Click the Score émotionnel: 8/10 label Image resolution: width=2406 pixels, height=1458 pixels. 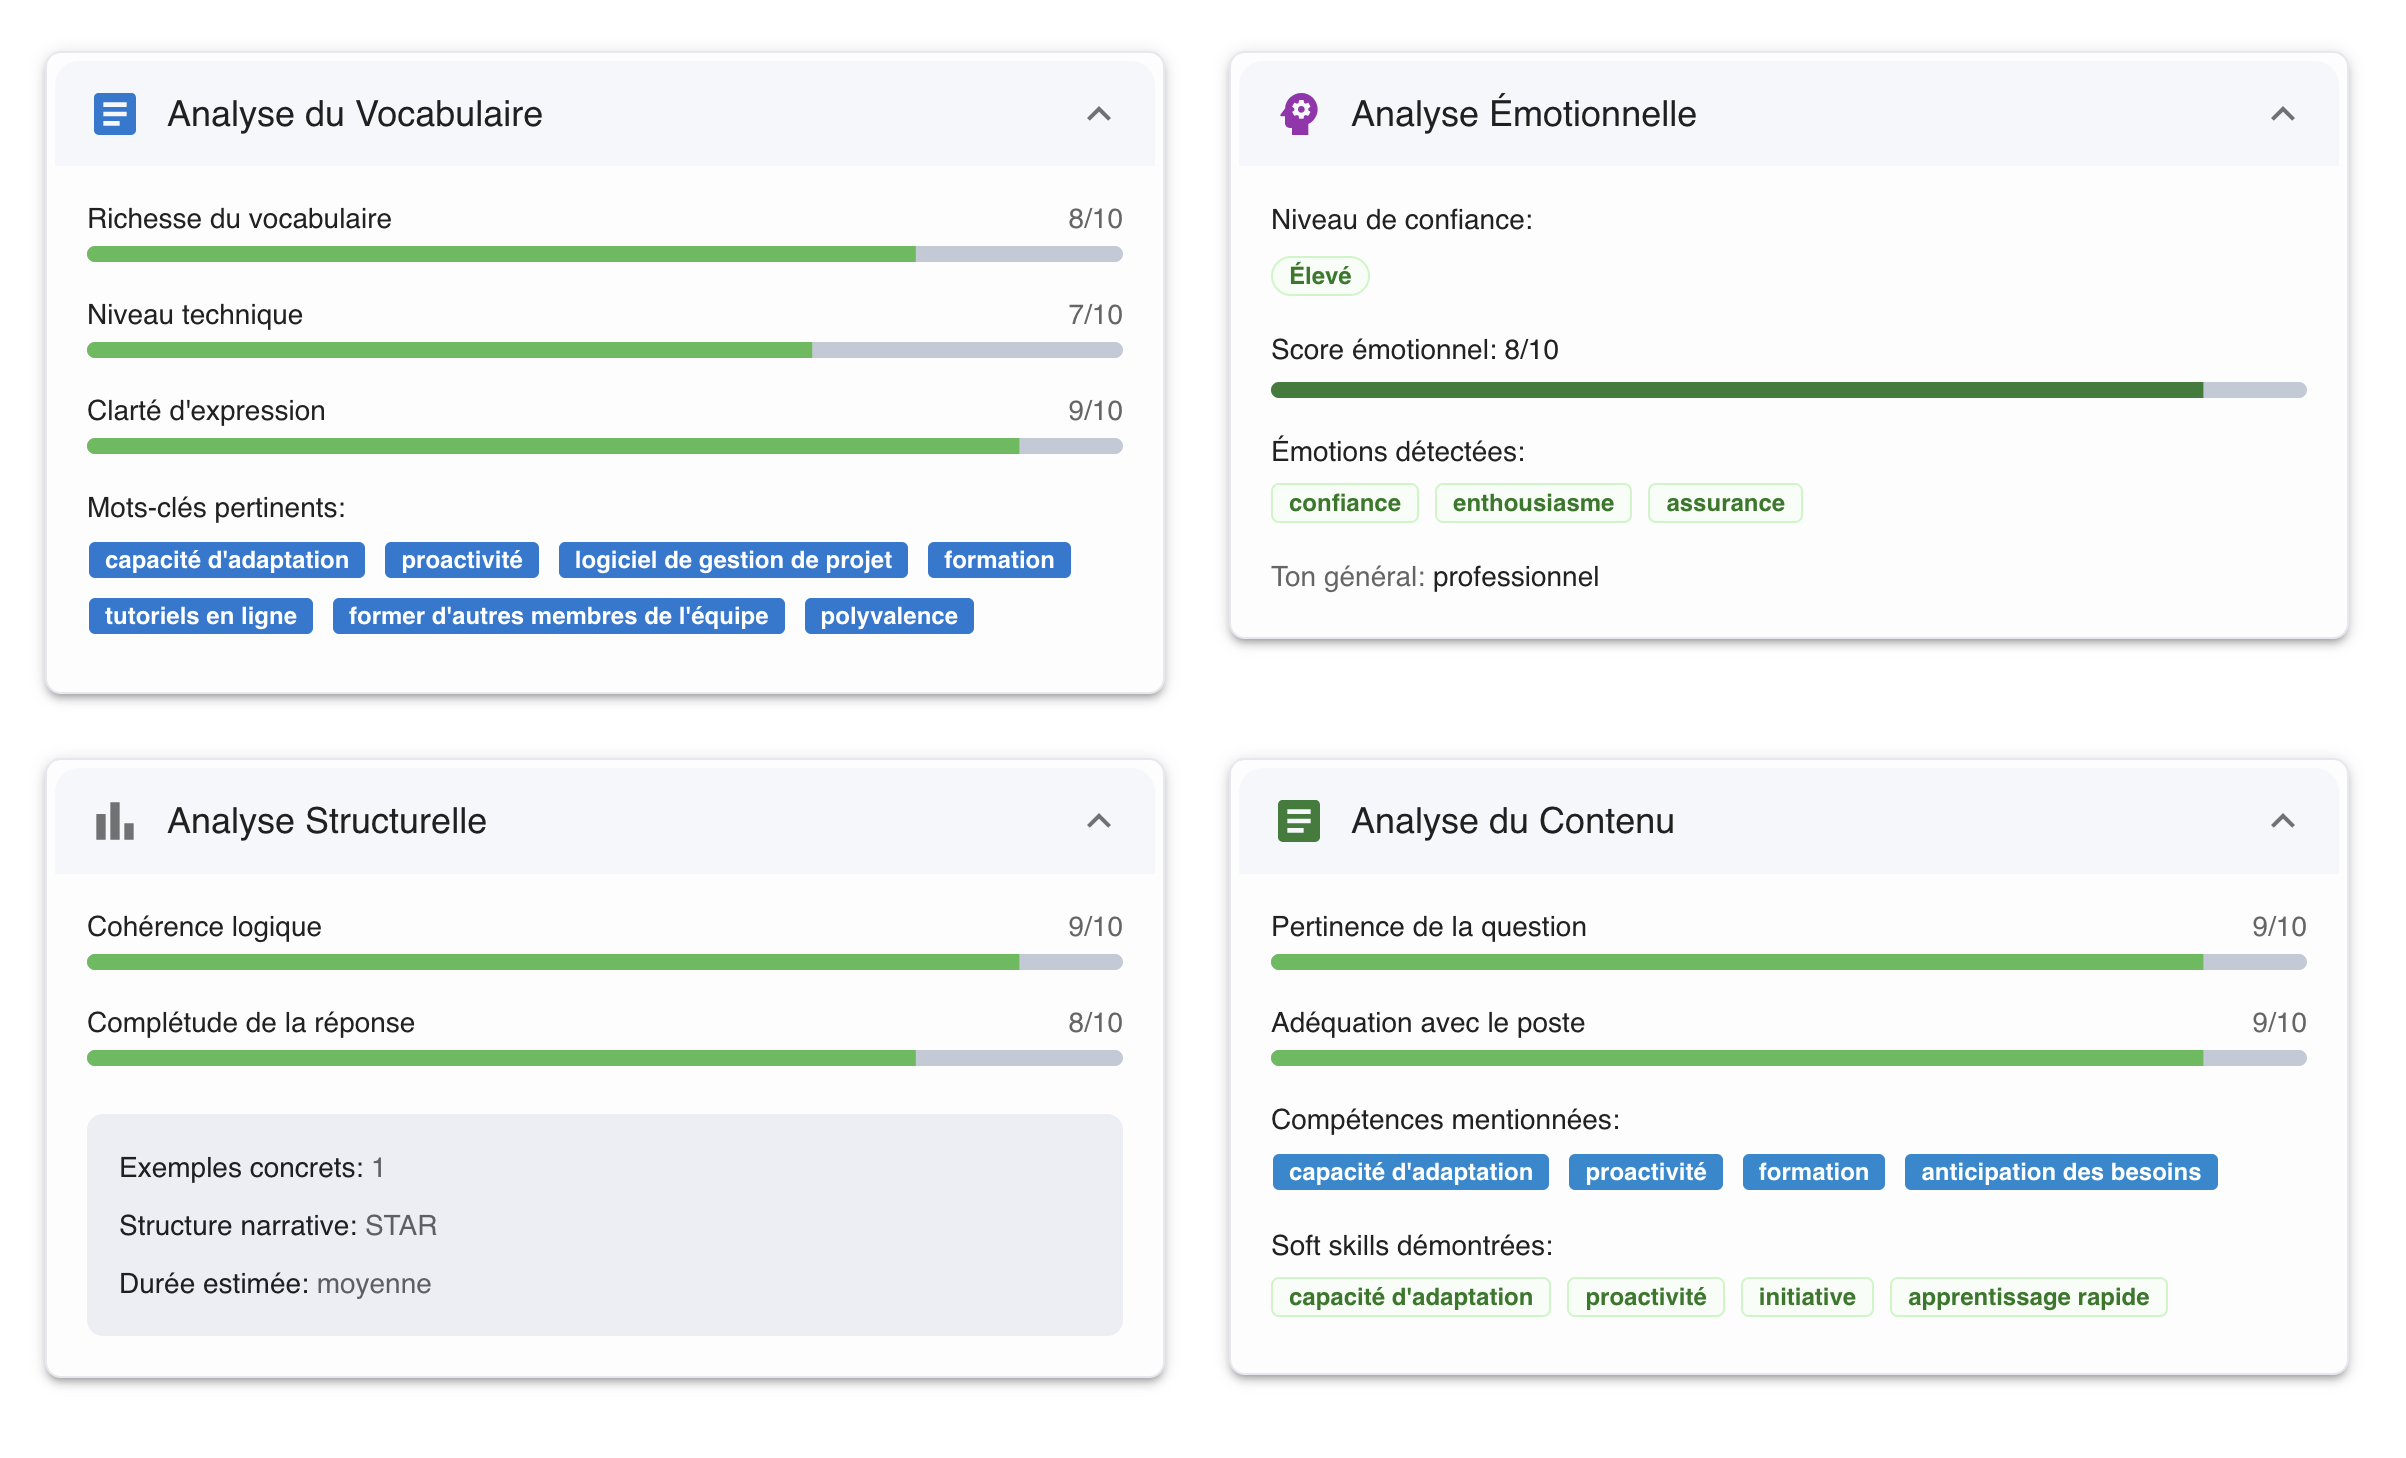click(1415, 350)
